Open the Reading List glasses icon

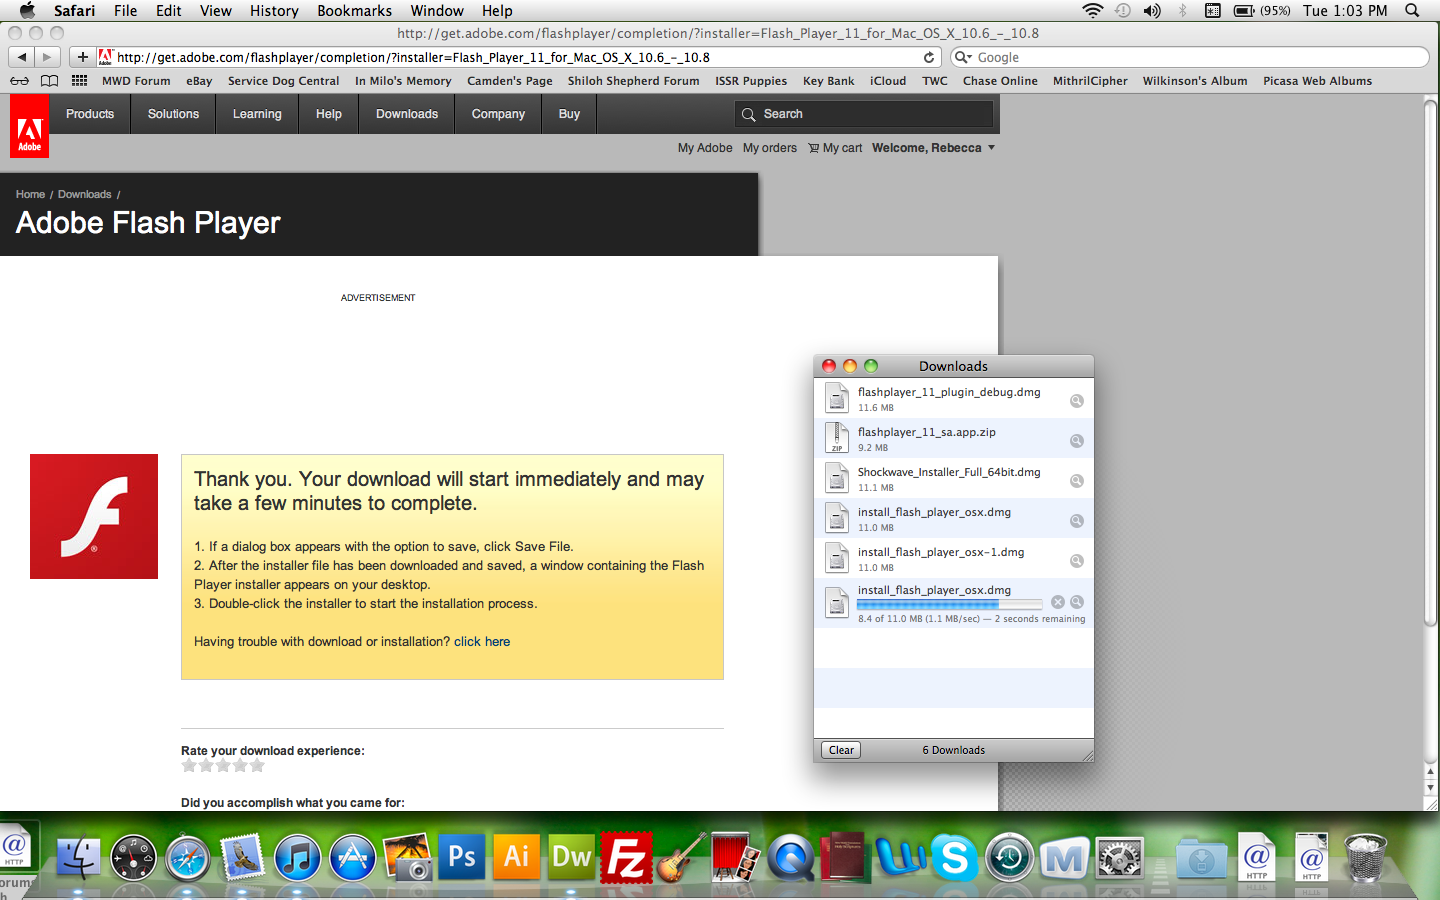click(x=19, y=81)
